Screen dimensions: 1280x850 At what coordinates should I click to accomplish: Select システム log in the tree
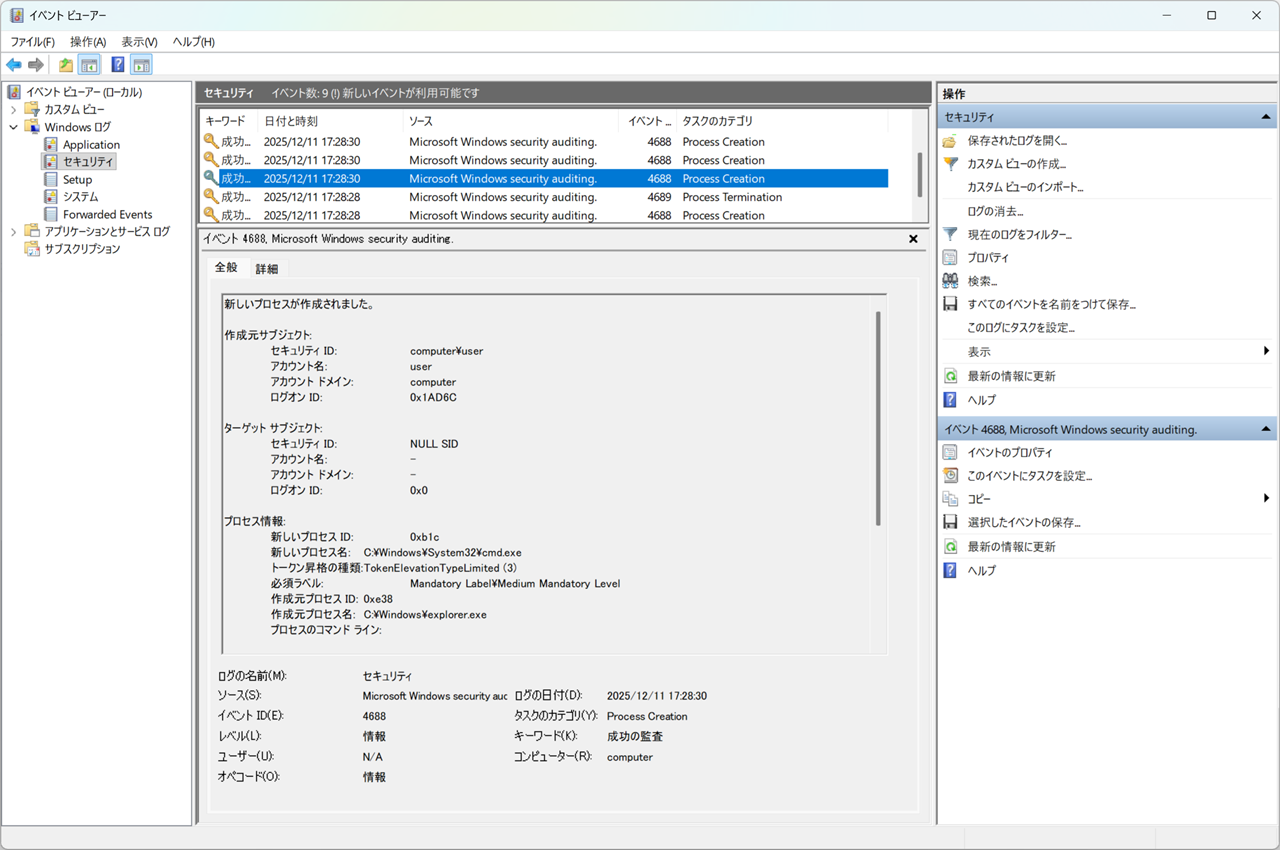click(80, 196)
